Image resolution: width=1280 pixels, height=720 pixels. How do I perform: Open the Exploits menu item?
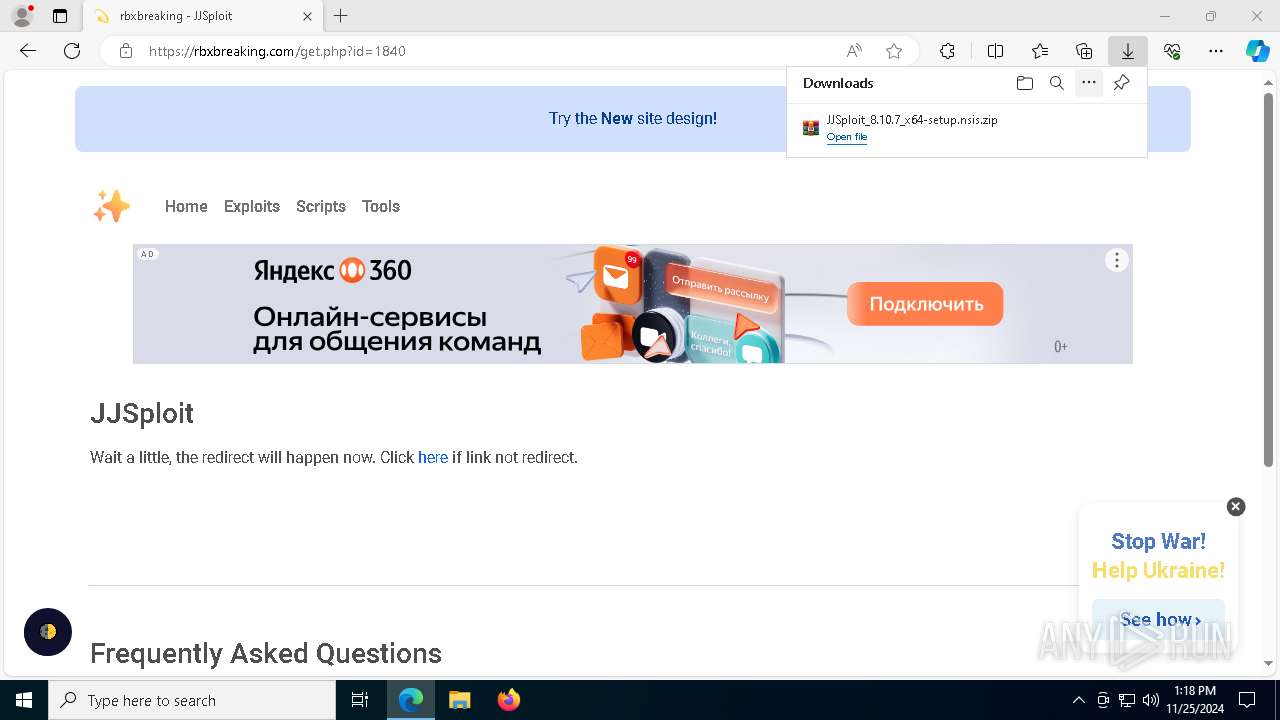(x=252, y=206)
